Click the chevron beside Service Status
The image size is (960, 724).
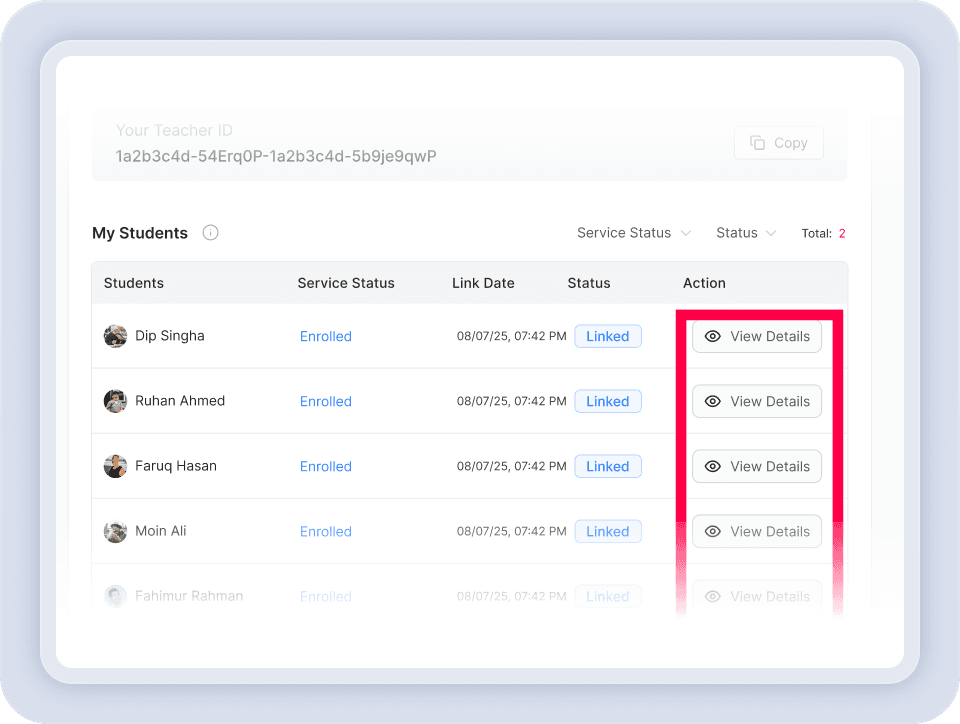[687, 233]
